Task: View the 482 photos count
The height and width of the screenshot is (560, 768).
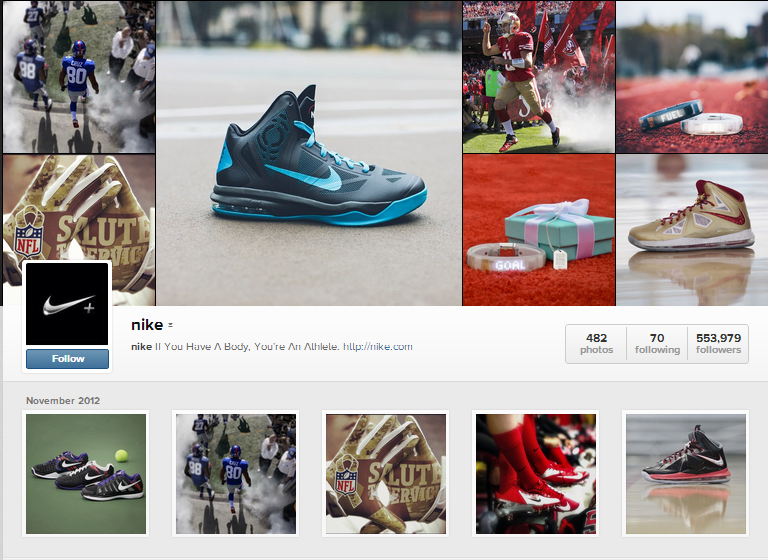Action: click(596, 343)
